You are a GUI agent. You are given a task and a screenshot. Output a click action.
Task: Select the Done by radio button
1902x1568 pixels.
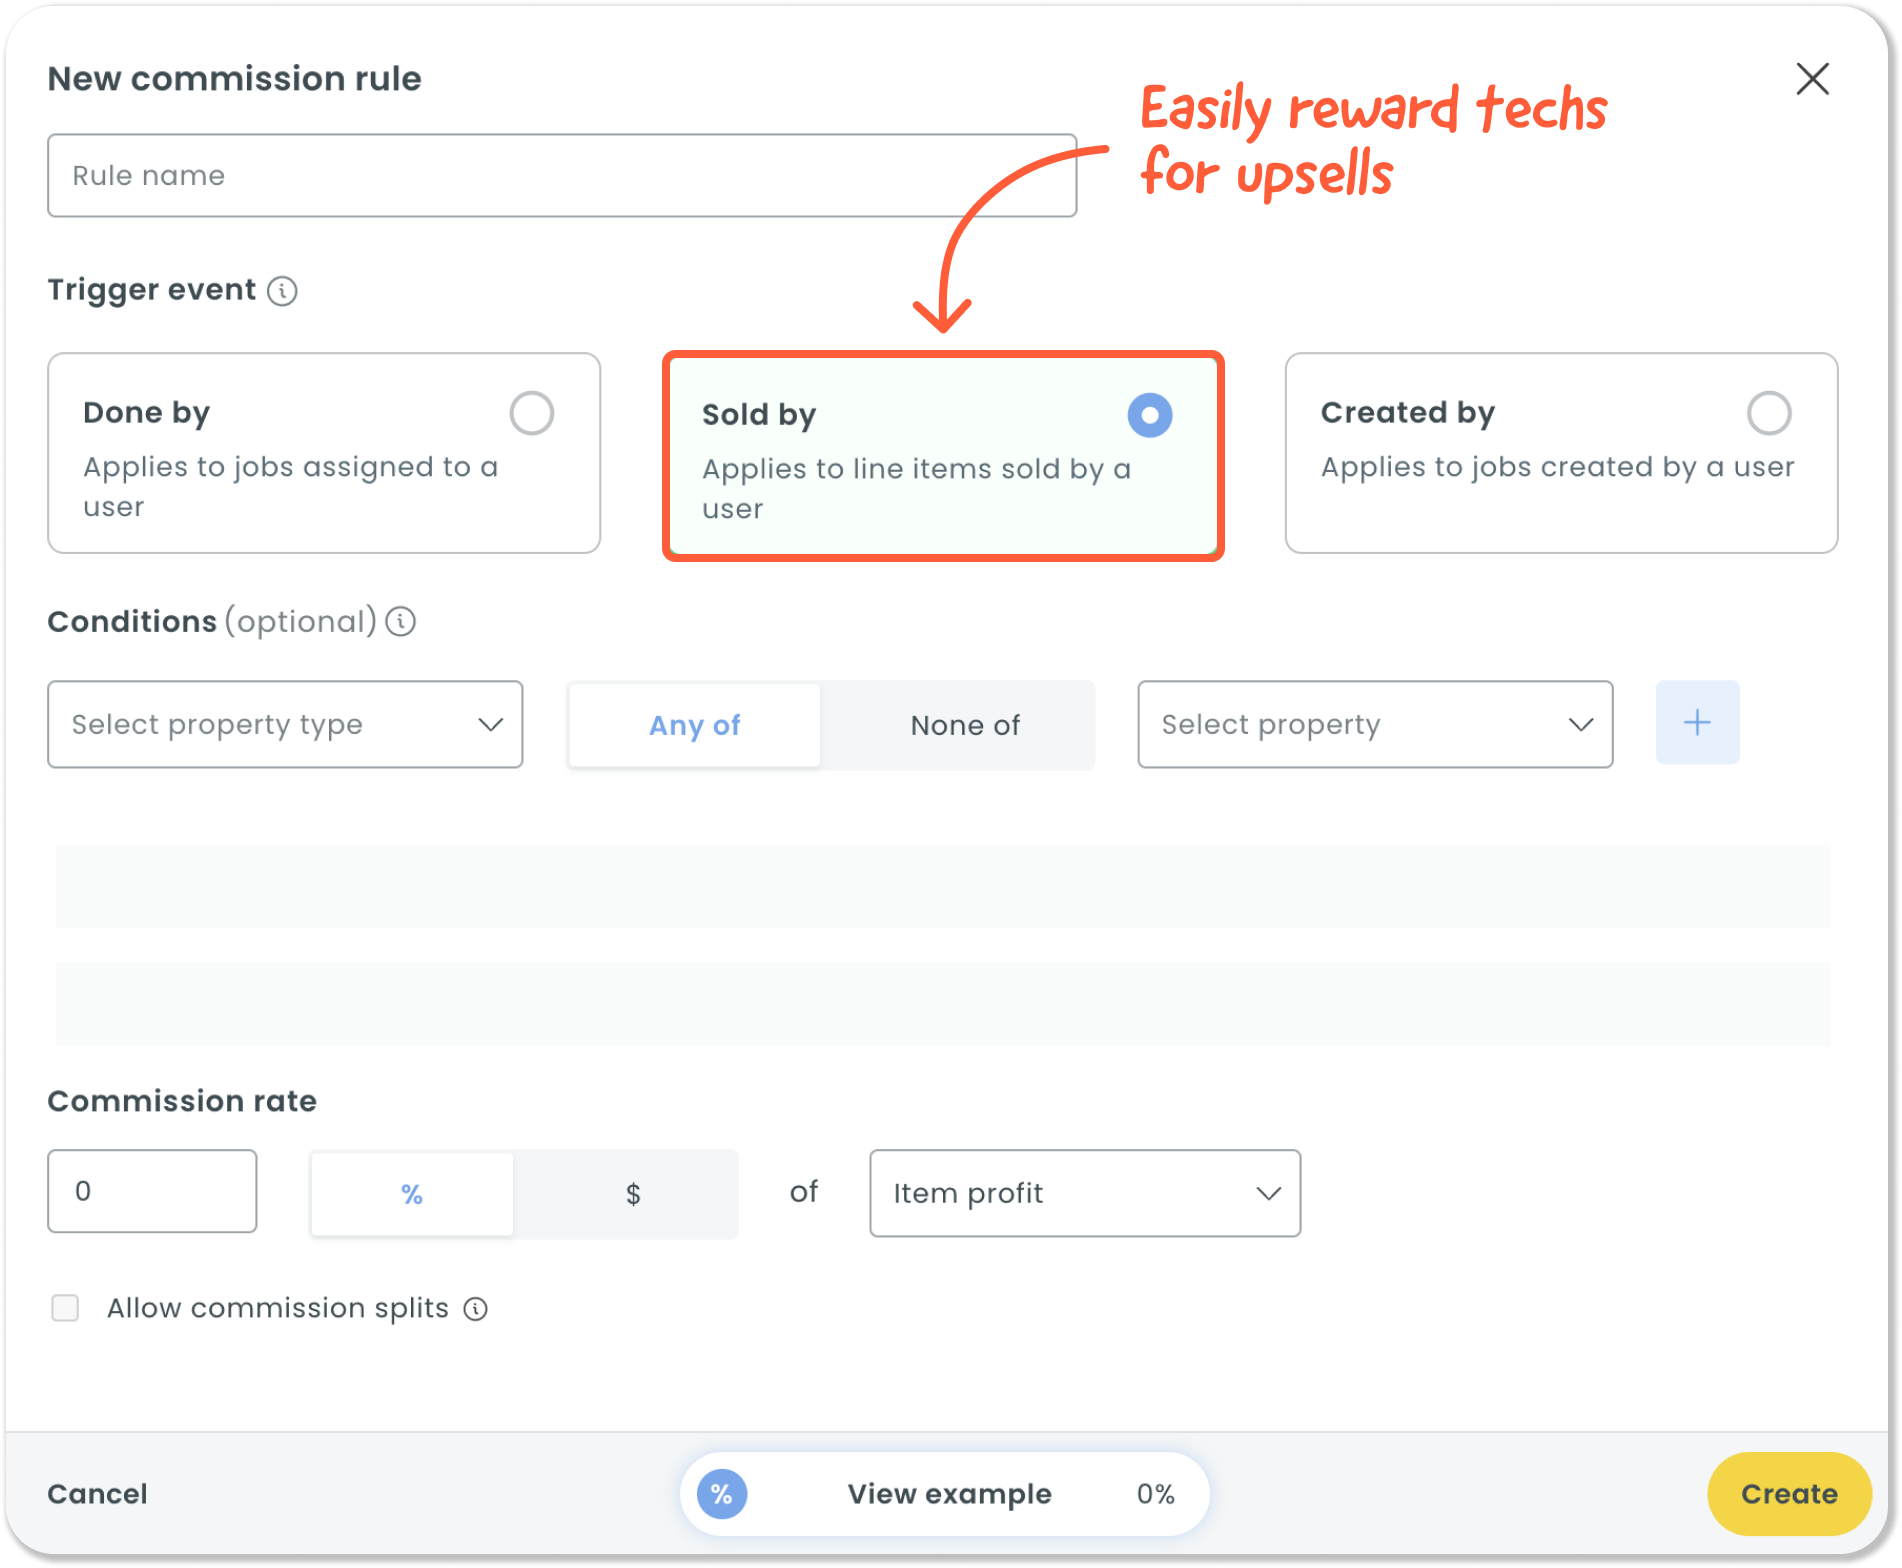tap(531, 413)
